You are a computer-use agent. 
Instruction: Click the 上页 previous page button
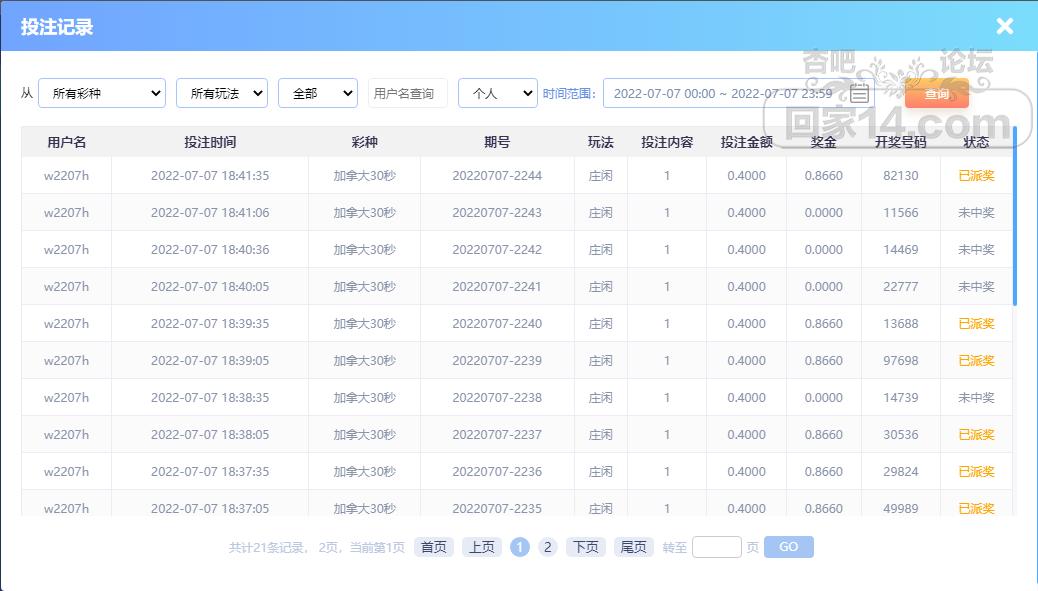tap(482, 547)
